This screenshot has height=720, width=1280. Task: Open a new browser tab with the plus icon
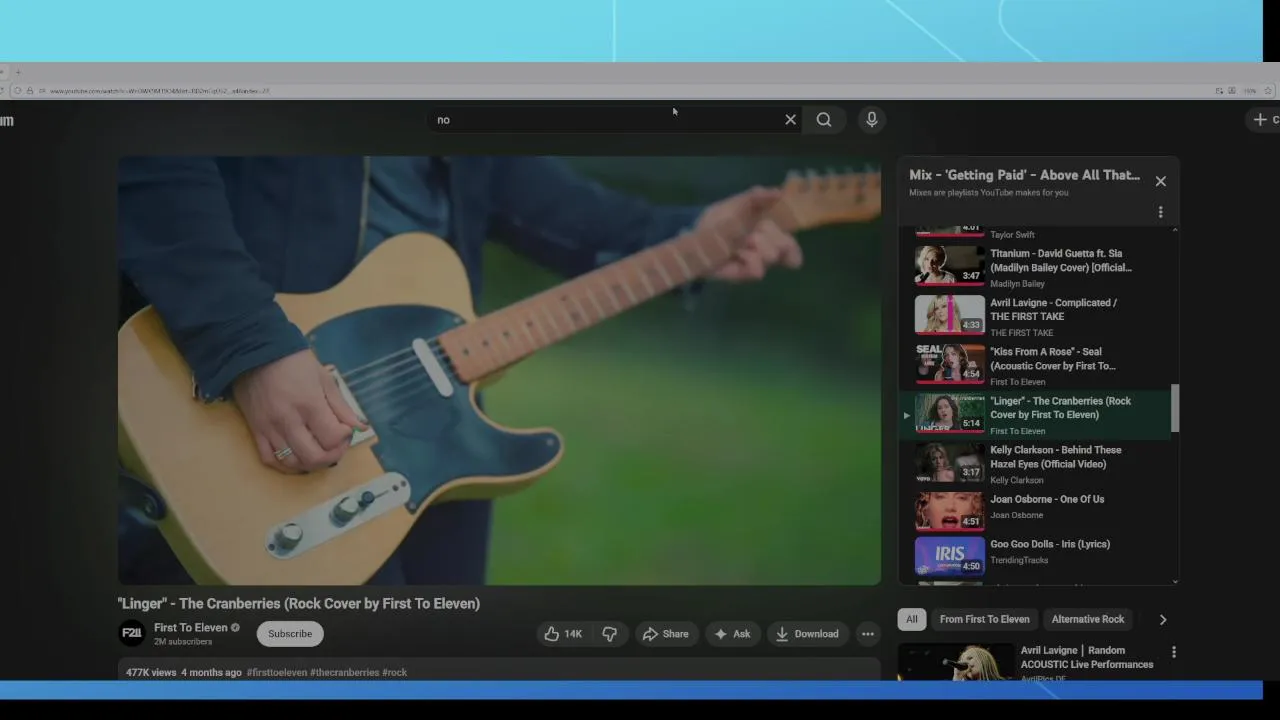tap(17, 72)
